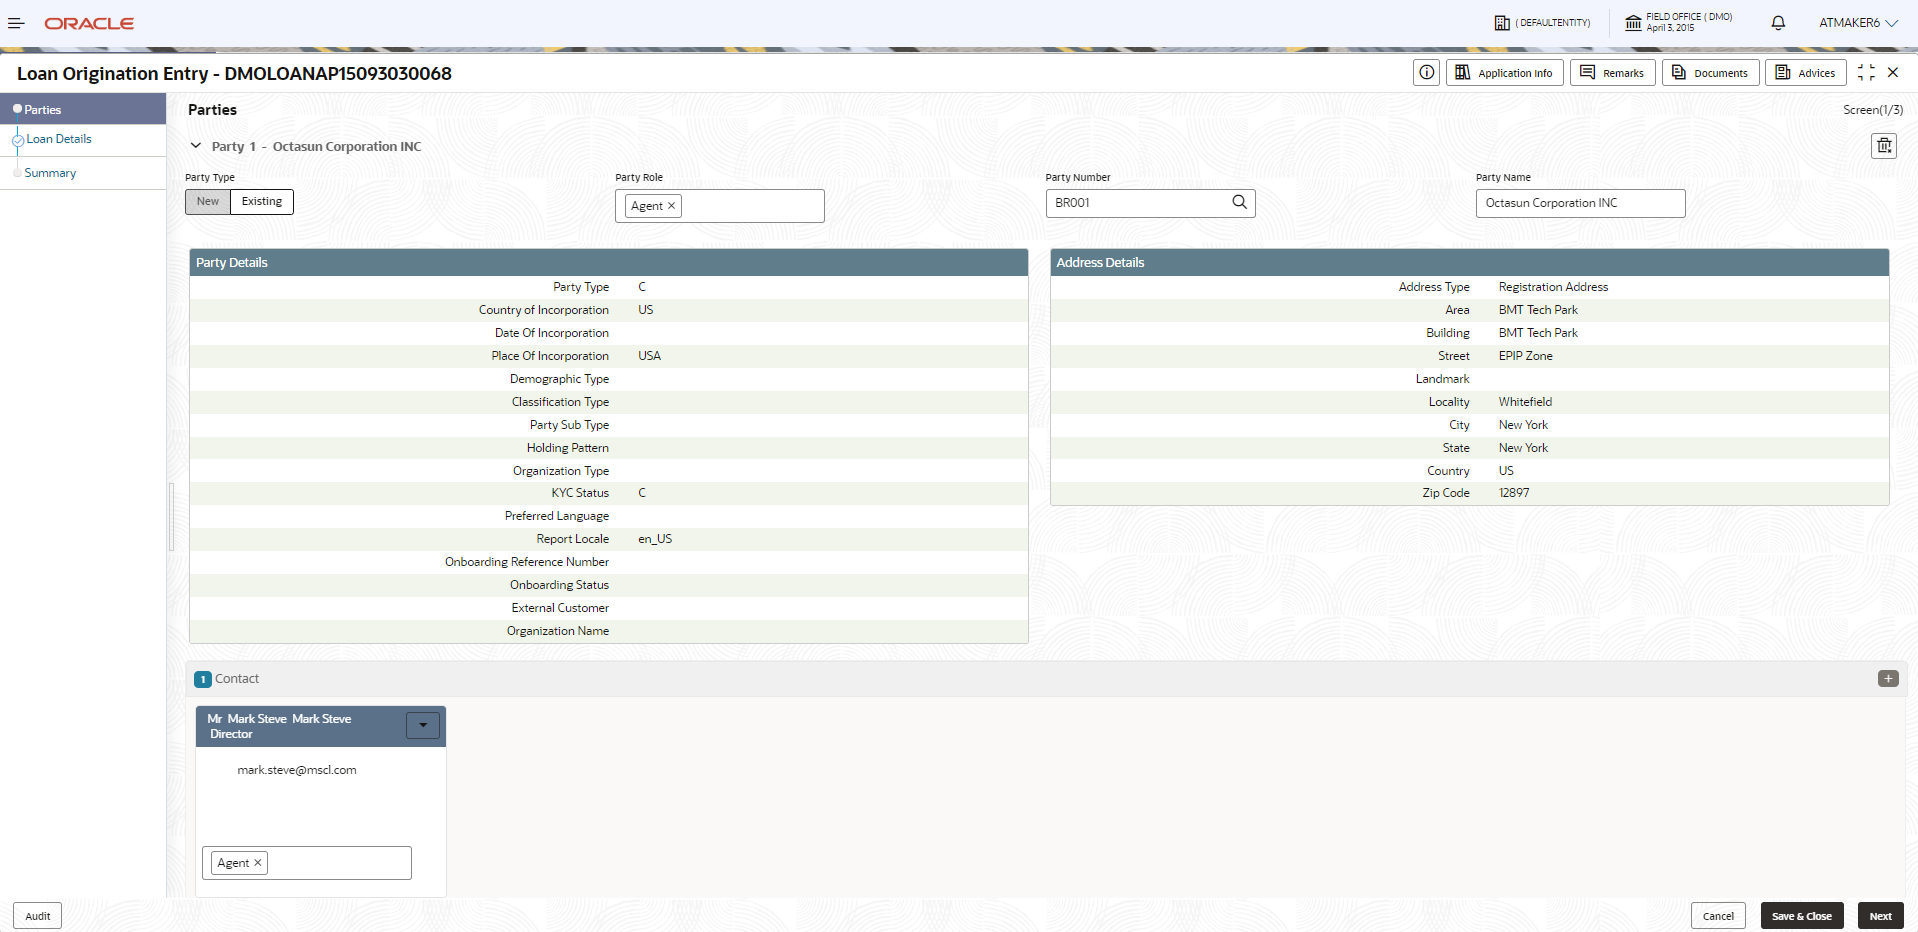Click the EPIP Zone street value
The width and height of the screenshot is (1918, 932).
pyautogui.click(x=1525, y=356)
